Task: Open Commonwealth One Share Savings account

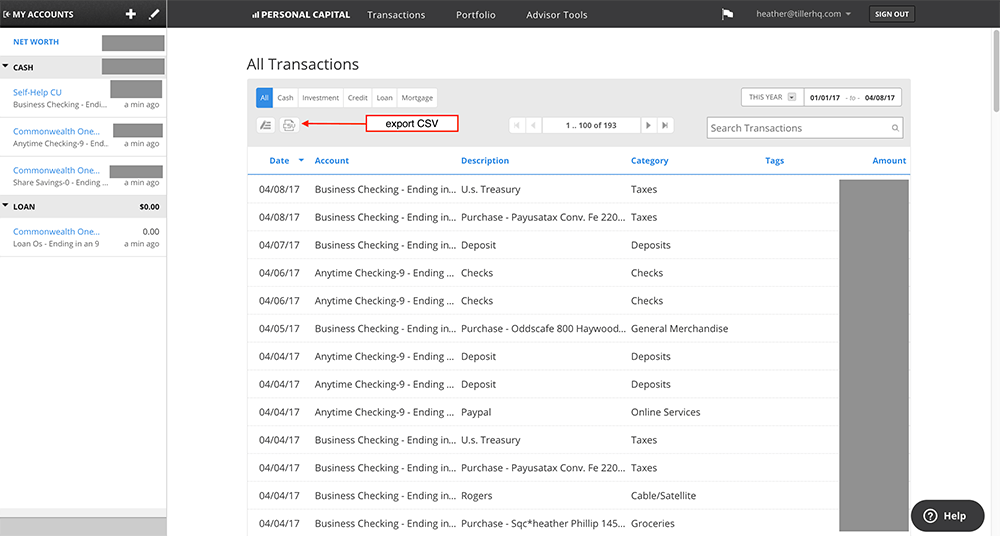Action: [x=56, y=170]
